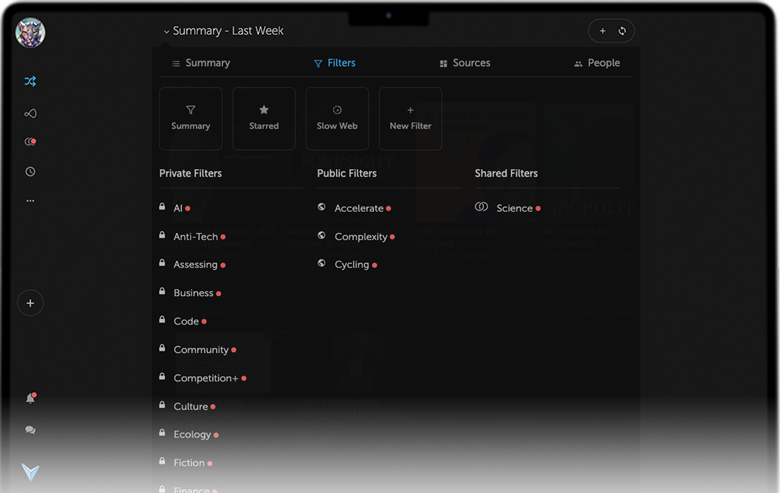Select the Complexity public filter

[360, 237]
